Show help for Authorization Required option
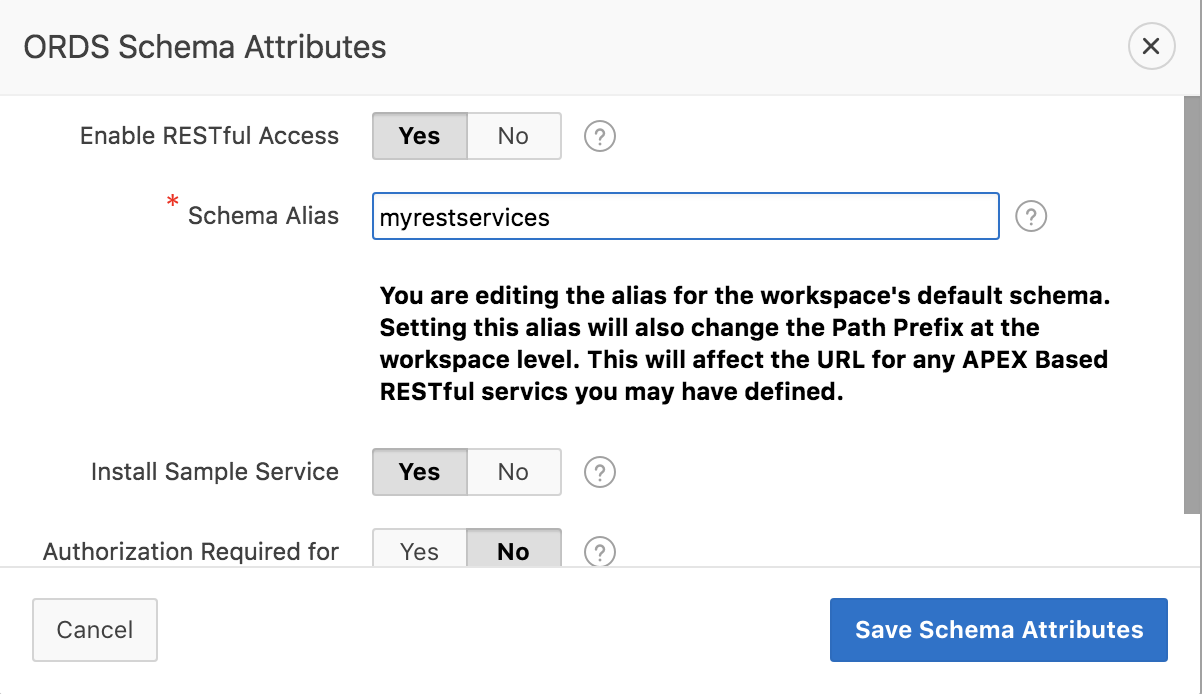1202x694 pixels. point(599,551)
